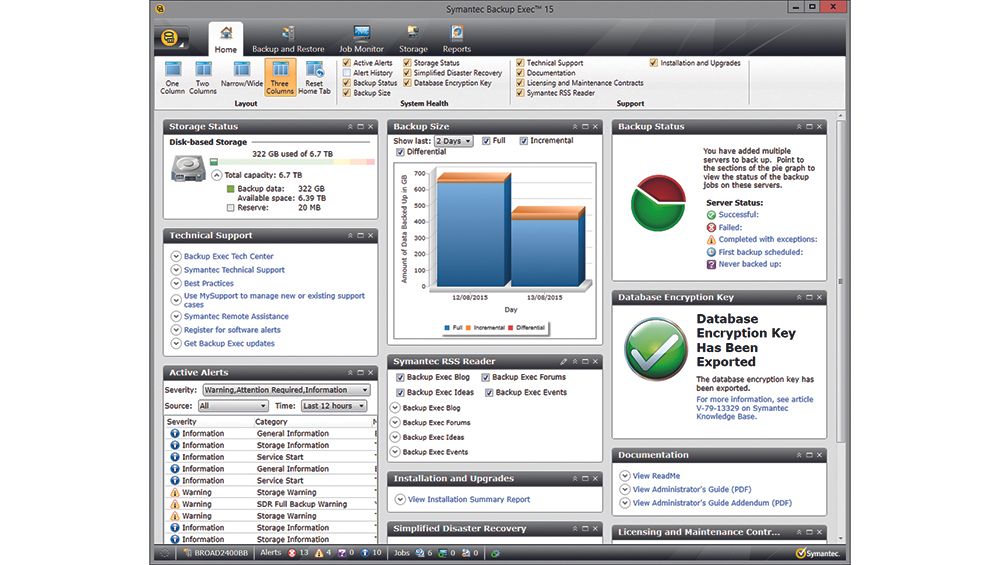Toggle Database Encryption Key checkbox

tap(407, 83)
